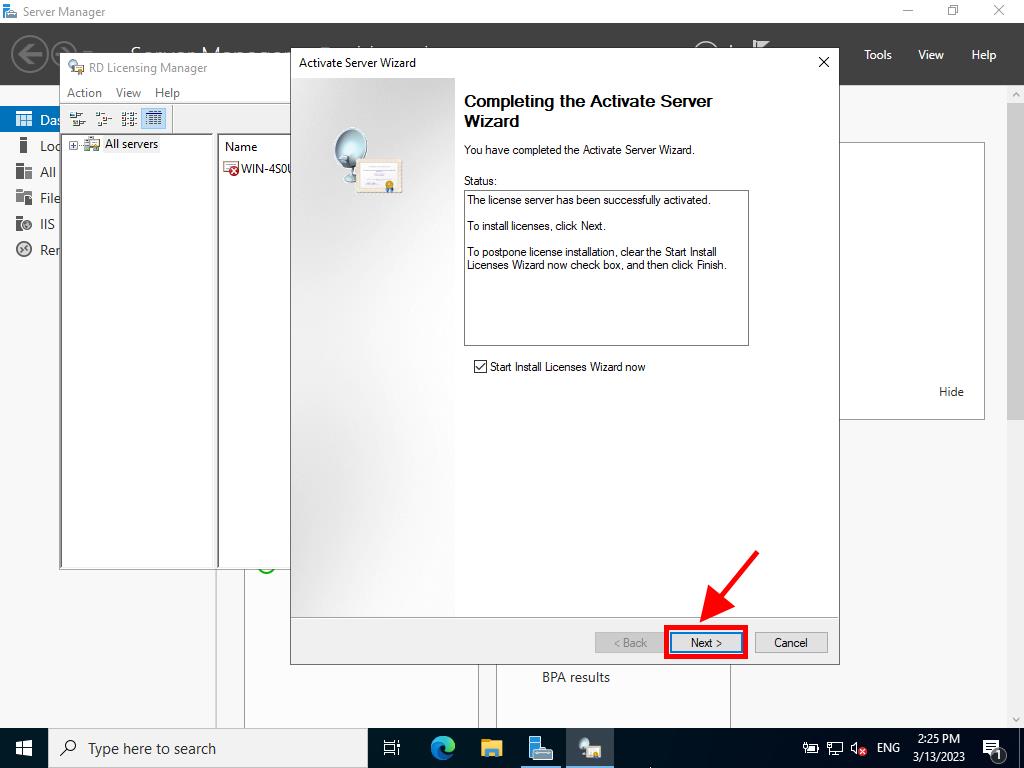Open the muted volume tray icon

858,748
